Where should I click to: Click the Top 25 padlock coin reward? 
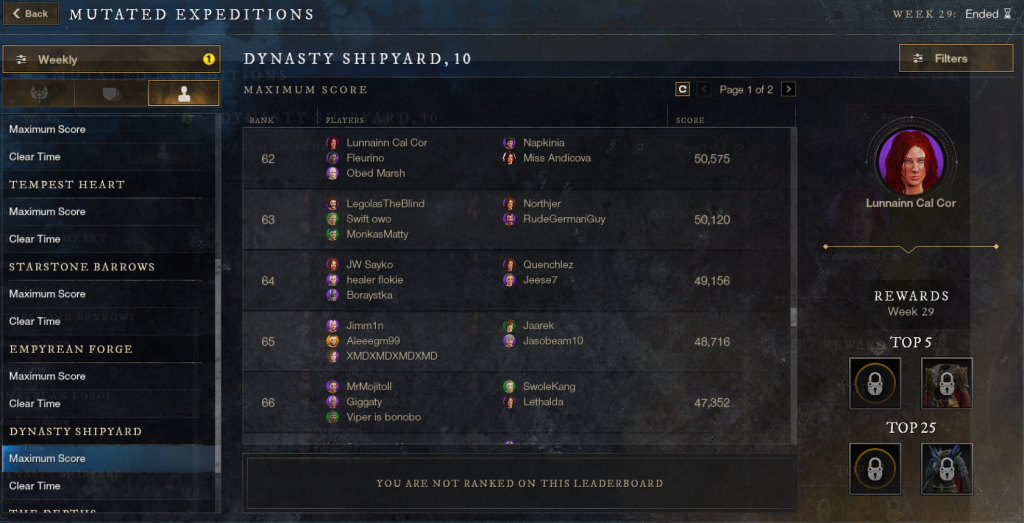(875, 469)
